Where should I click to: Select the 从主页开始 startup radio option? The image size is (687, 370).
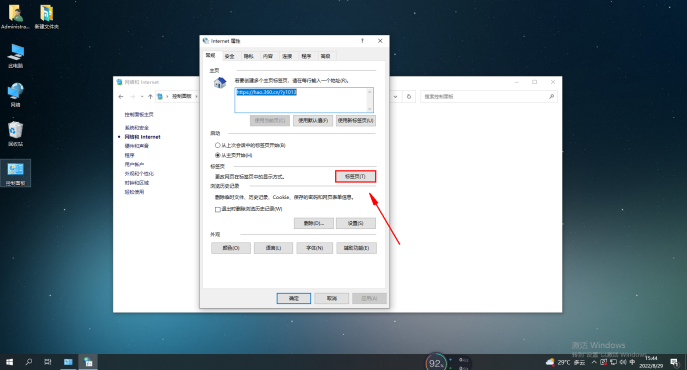pyautogui.click(x=217, y=155)
